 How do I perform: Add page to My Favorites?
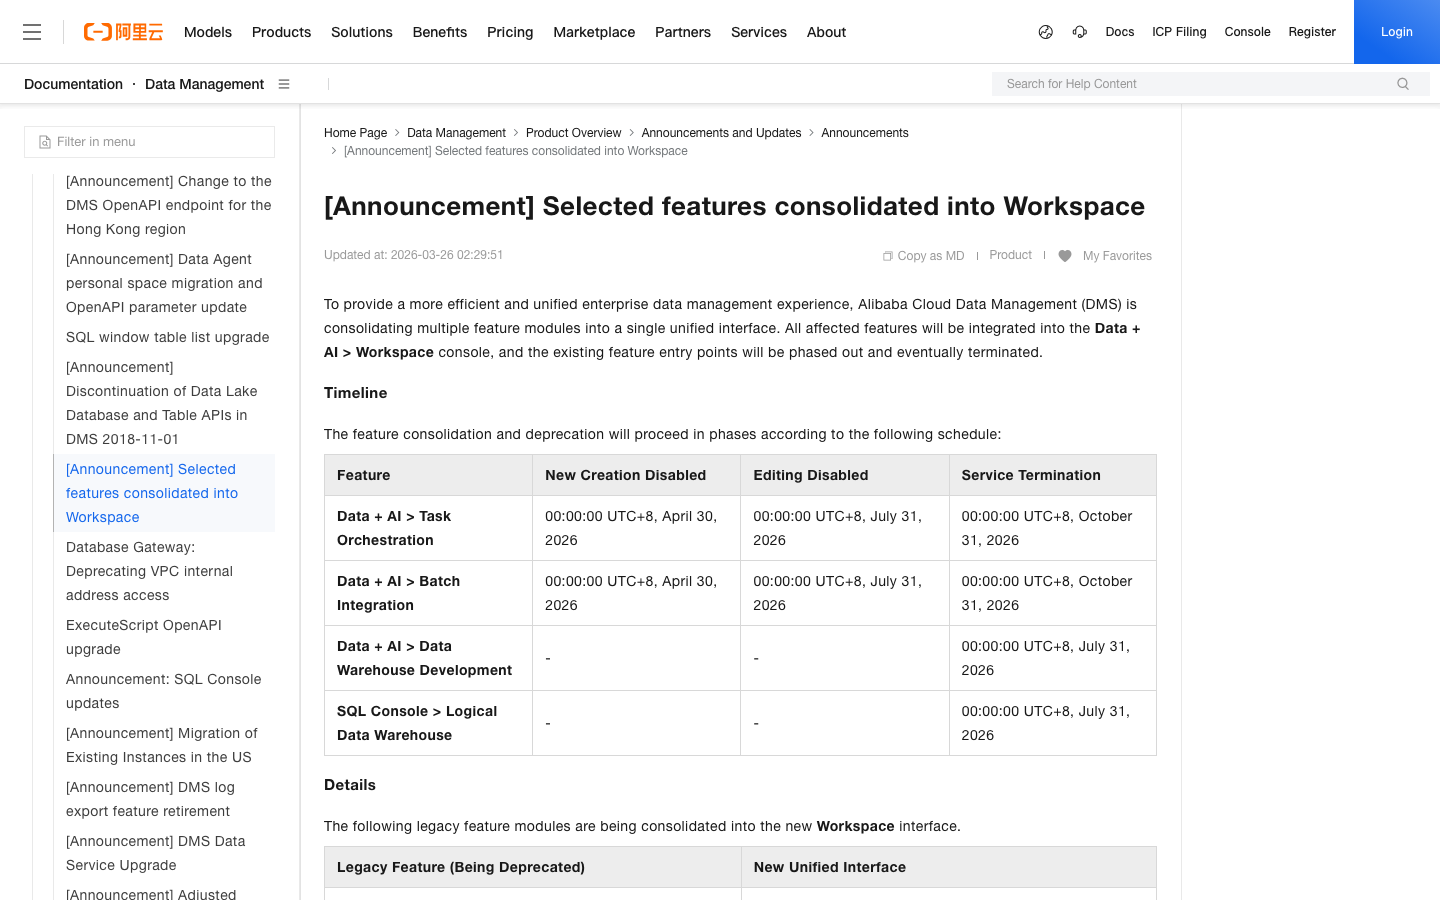pyautogui.click(x=1105, y=256)
